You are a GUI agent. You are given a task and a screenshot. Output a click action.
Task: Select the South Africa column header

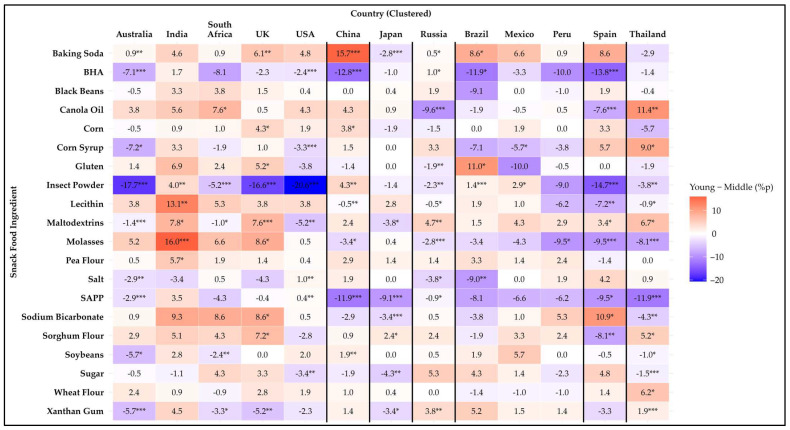(220, 29)
